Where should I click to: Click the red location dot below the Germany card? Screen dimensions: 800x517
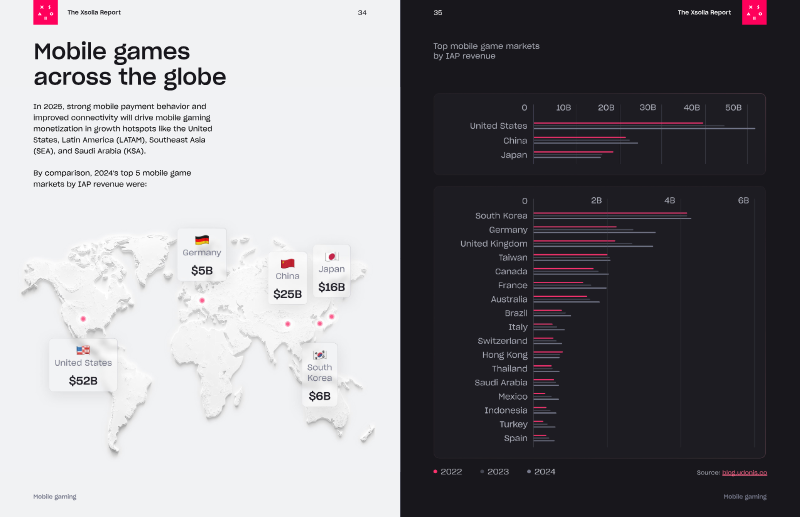click(x=202, y=300)
